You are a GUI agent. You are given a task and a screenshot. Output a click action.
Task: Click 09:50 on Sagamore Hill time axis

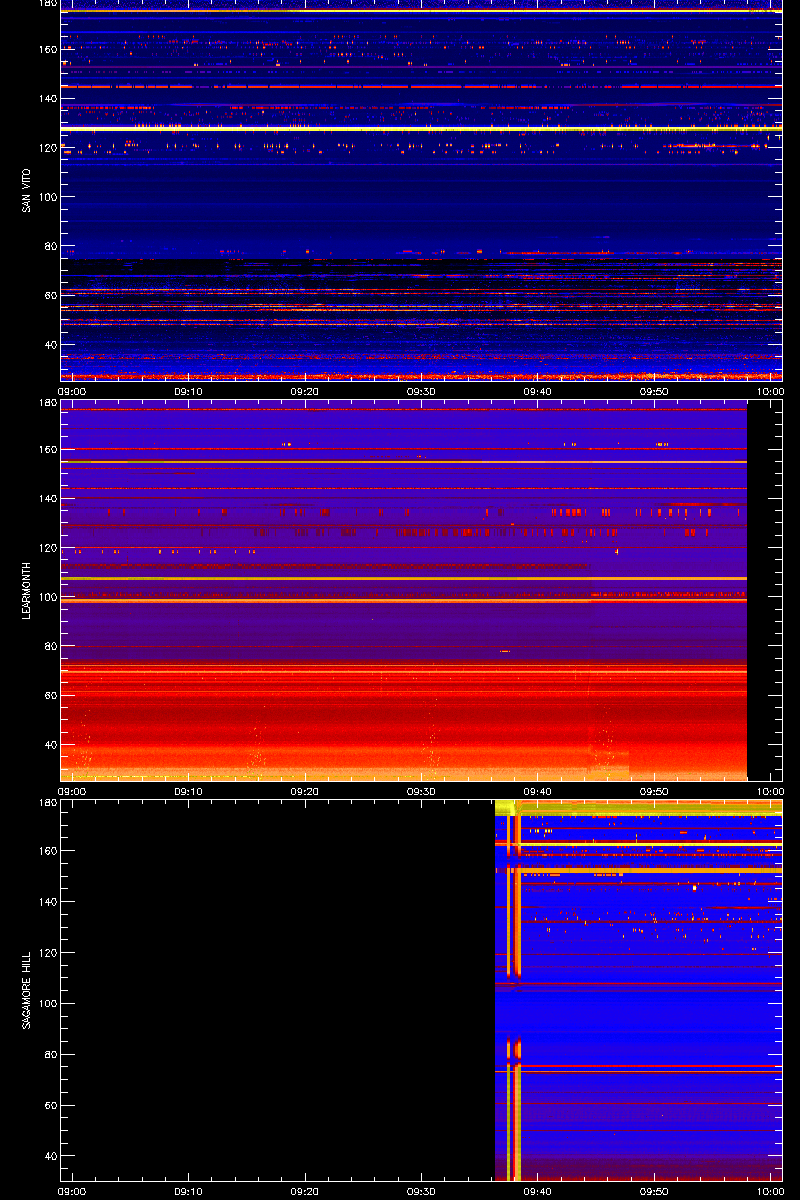point(654,1192)
